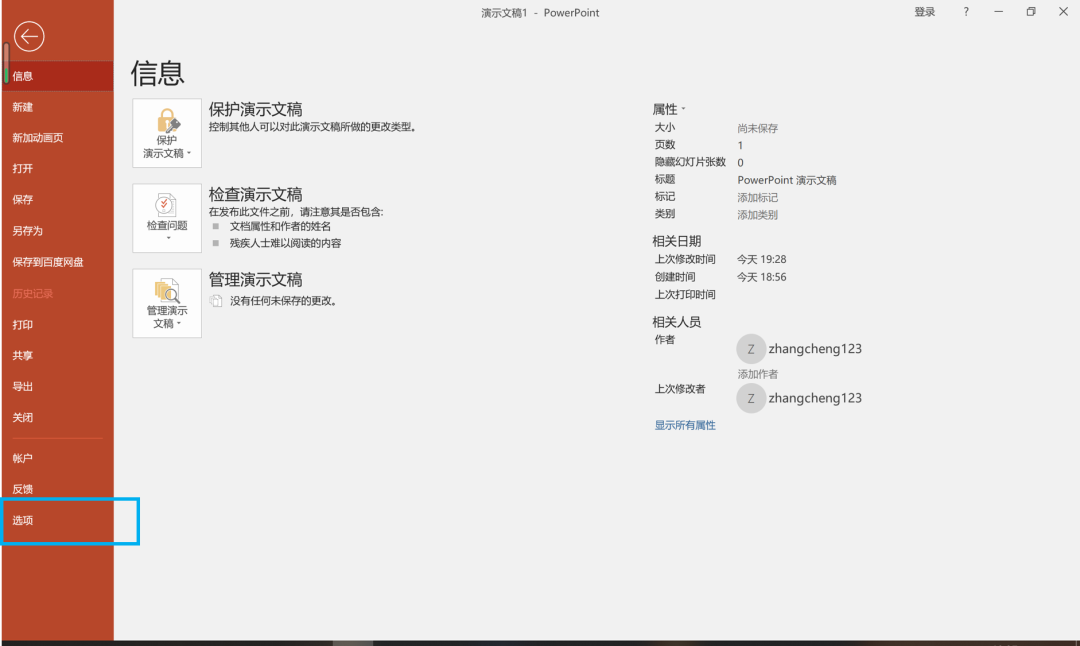Open 选项 PowerPoint options

pos(58,520)
